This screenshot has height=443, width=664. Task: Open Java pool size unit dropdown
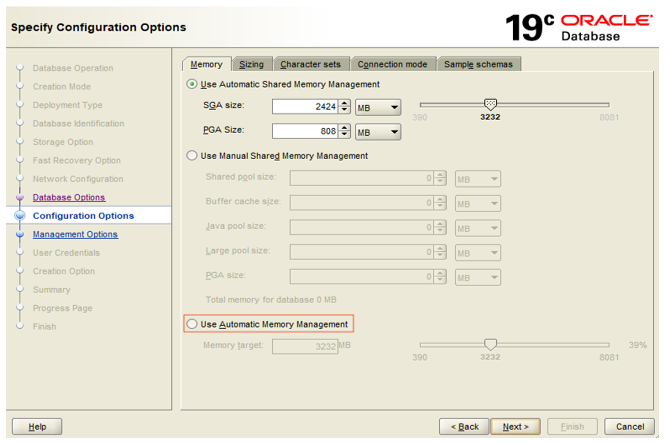pos(478,228)
